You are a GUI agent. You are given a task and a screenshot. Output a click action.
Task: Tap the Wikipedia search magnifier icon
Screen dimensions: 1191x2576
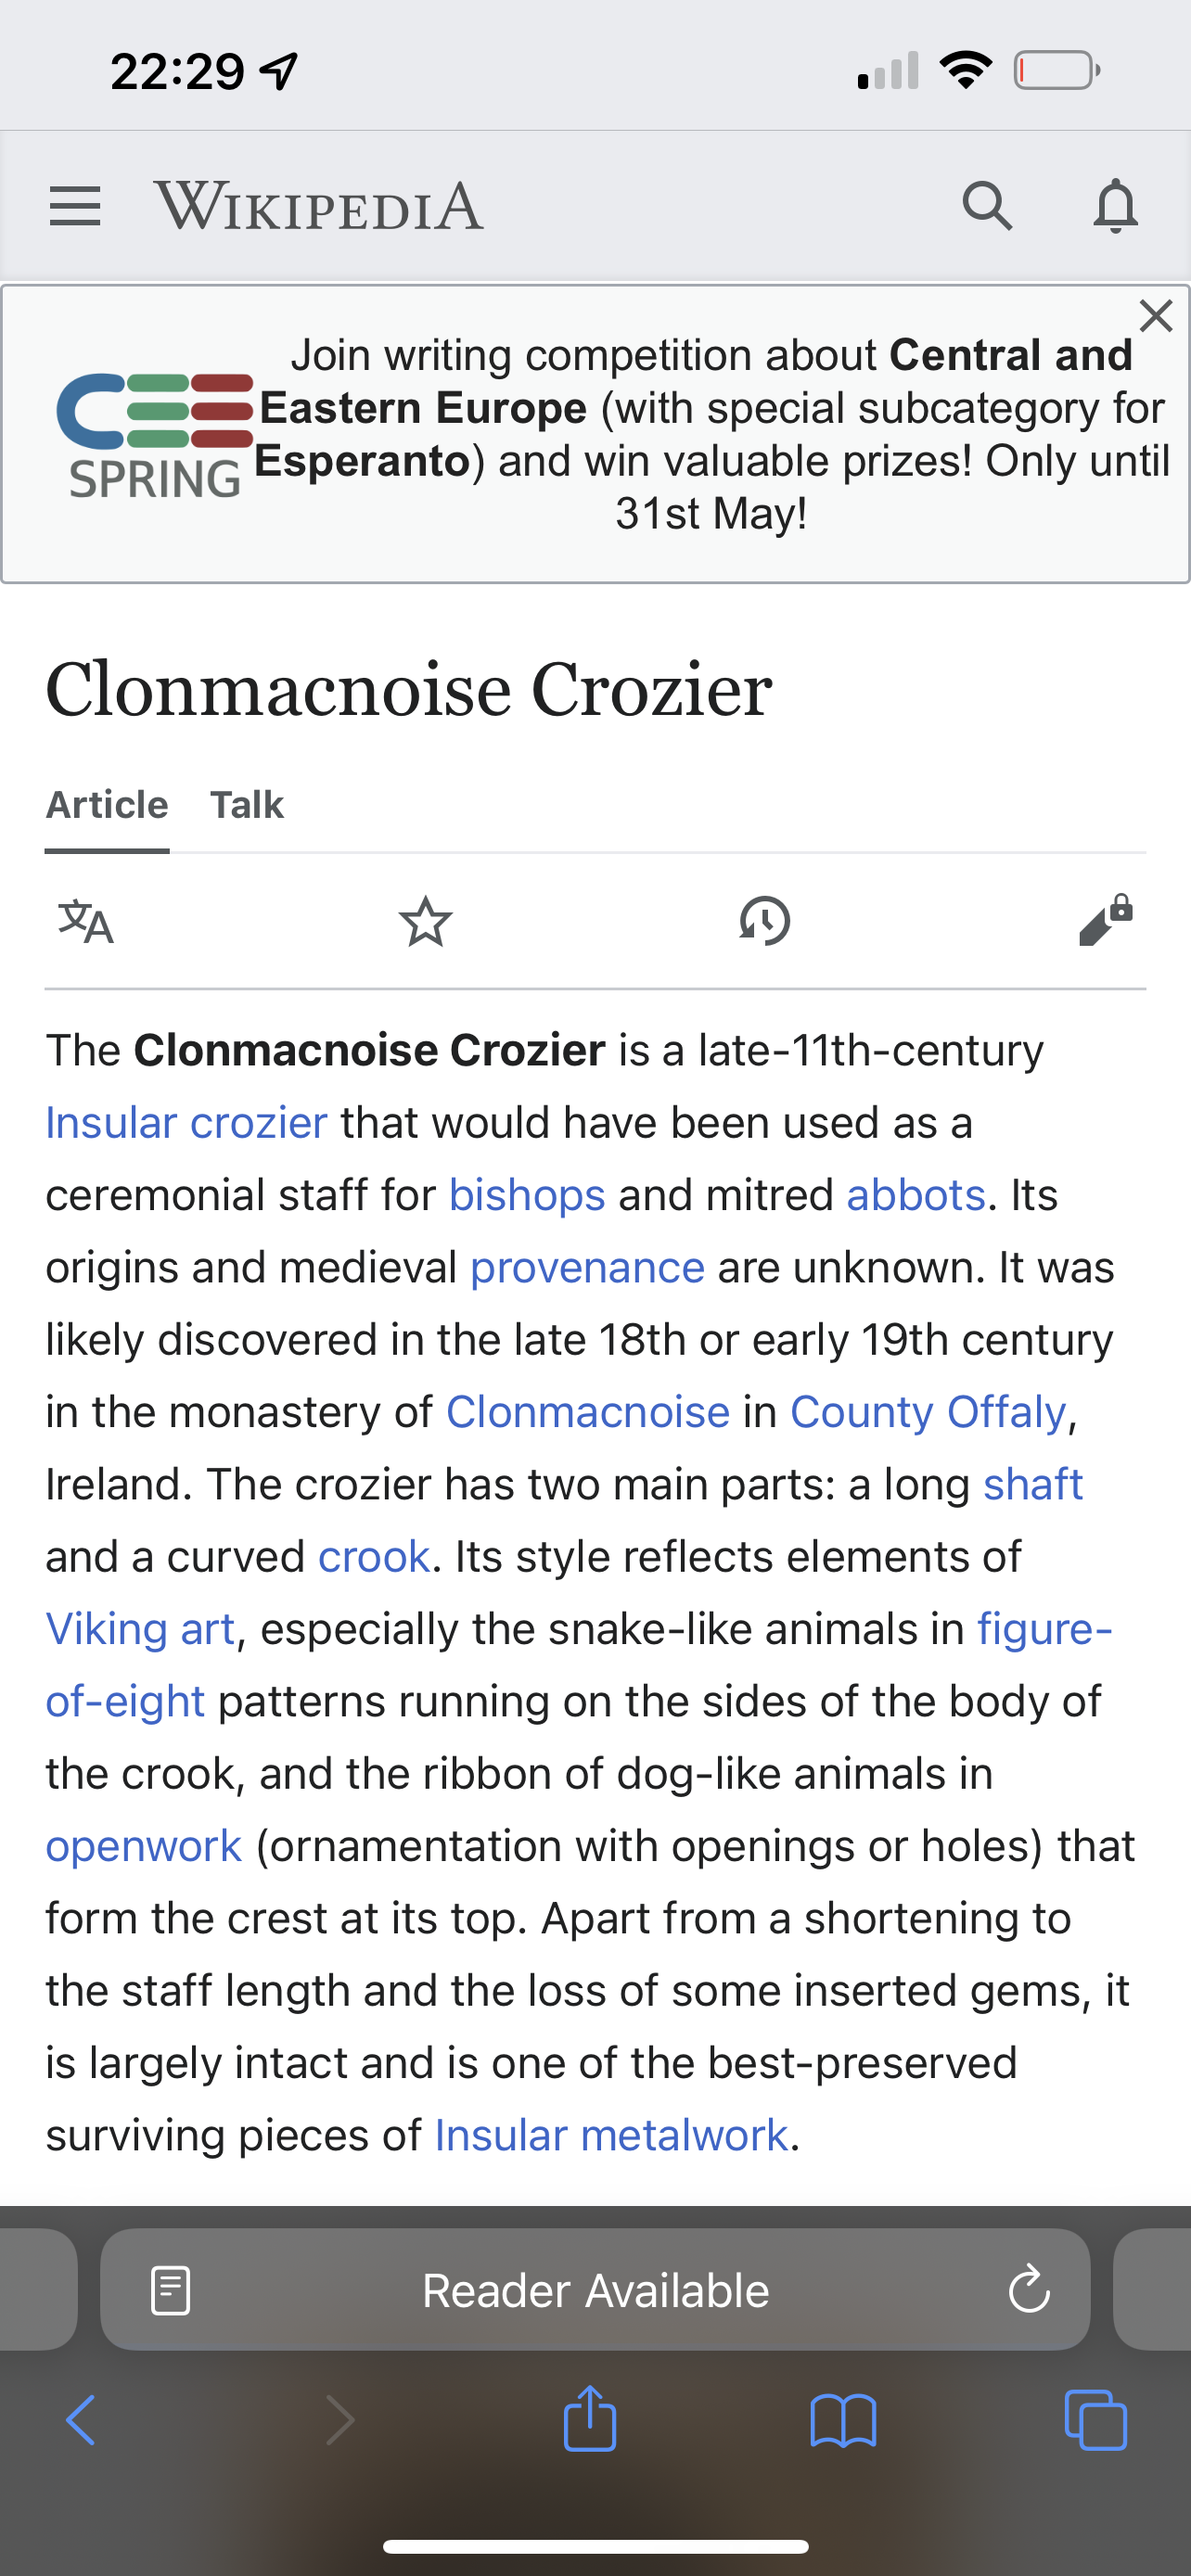(x=987, y=206)
